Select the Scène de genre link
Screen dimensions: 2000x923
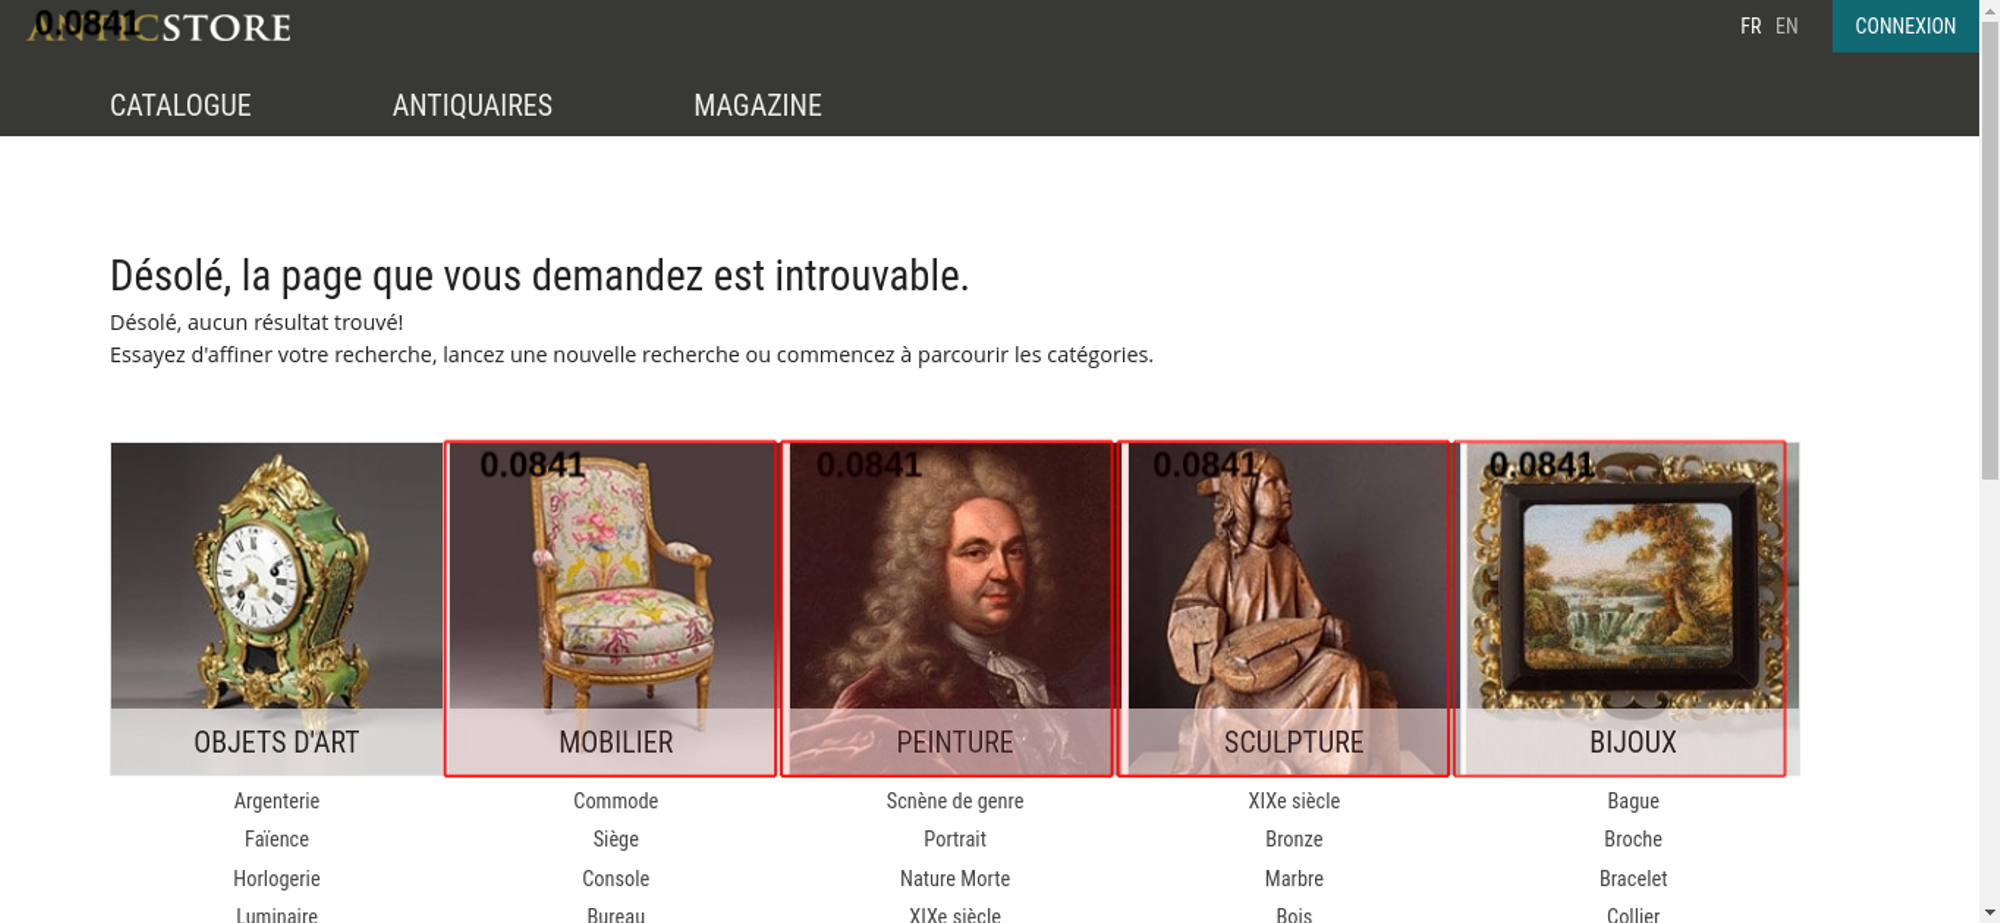pyautogui.click(x=955, y=801)
